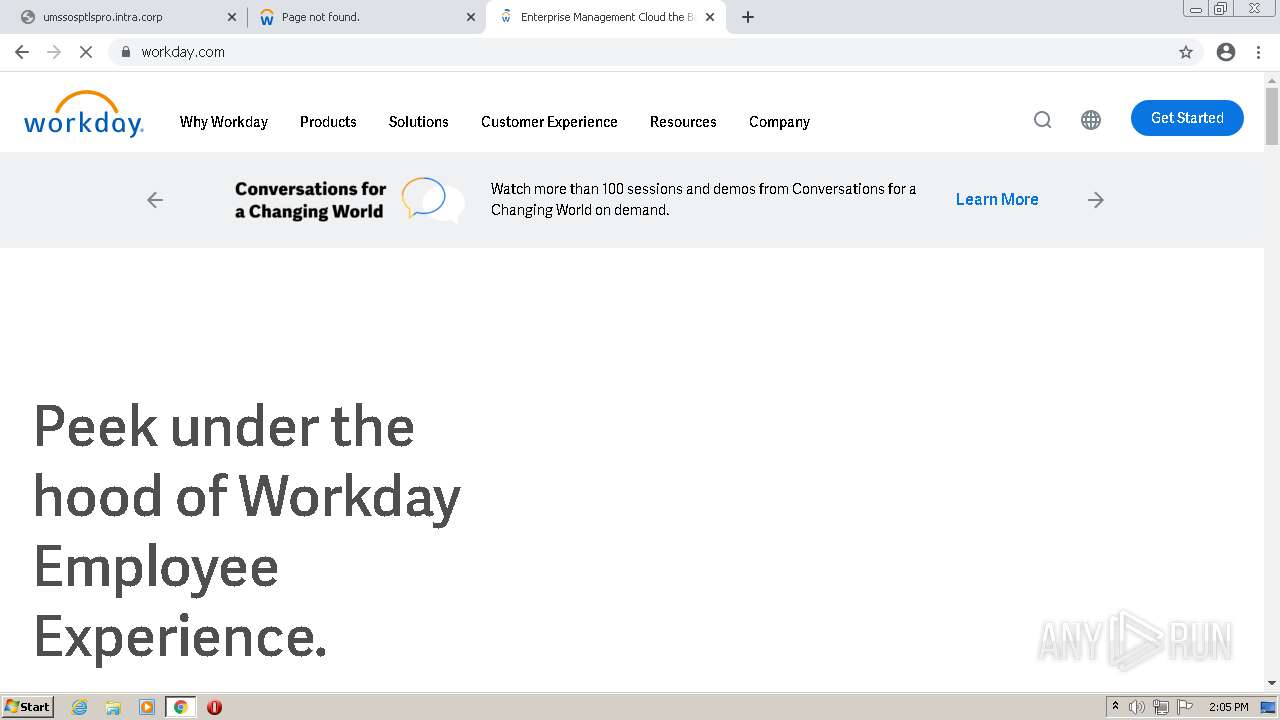Select the Enterprise Management Cloud tab

606,17
